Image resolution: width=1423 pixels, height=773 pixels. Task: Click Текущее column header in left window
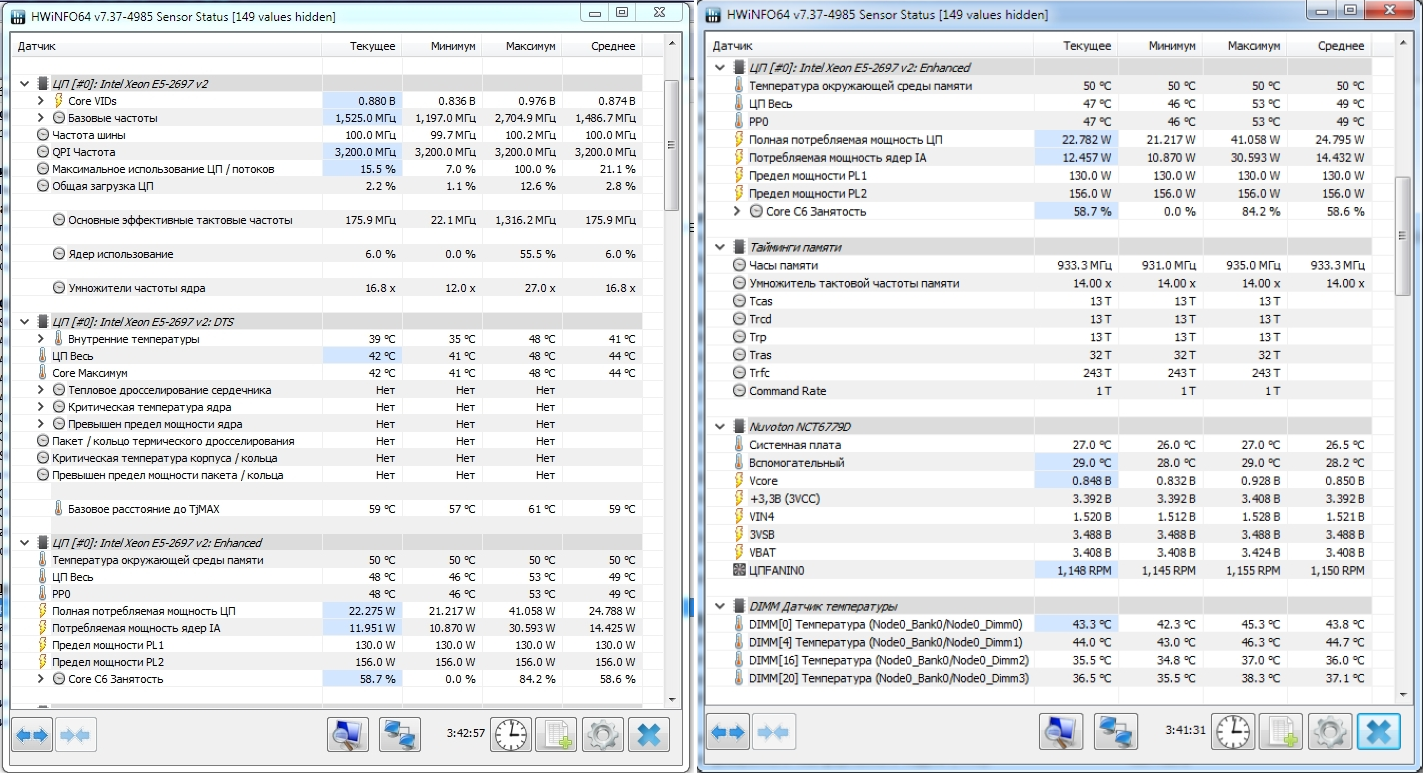click(362, 46)
